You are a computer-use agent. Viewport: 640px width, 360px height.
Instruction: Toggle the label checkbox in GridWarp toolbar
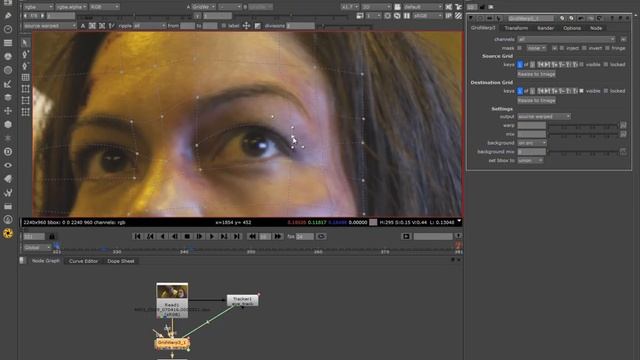[x=224, y=26]
